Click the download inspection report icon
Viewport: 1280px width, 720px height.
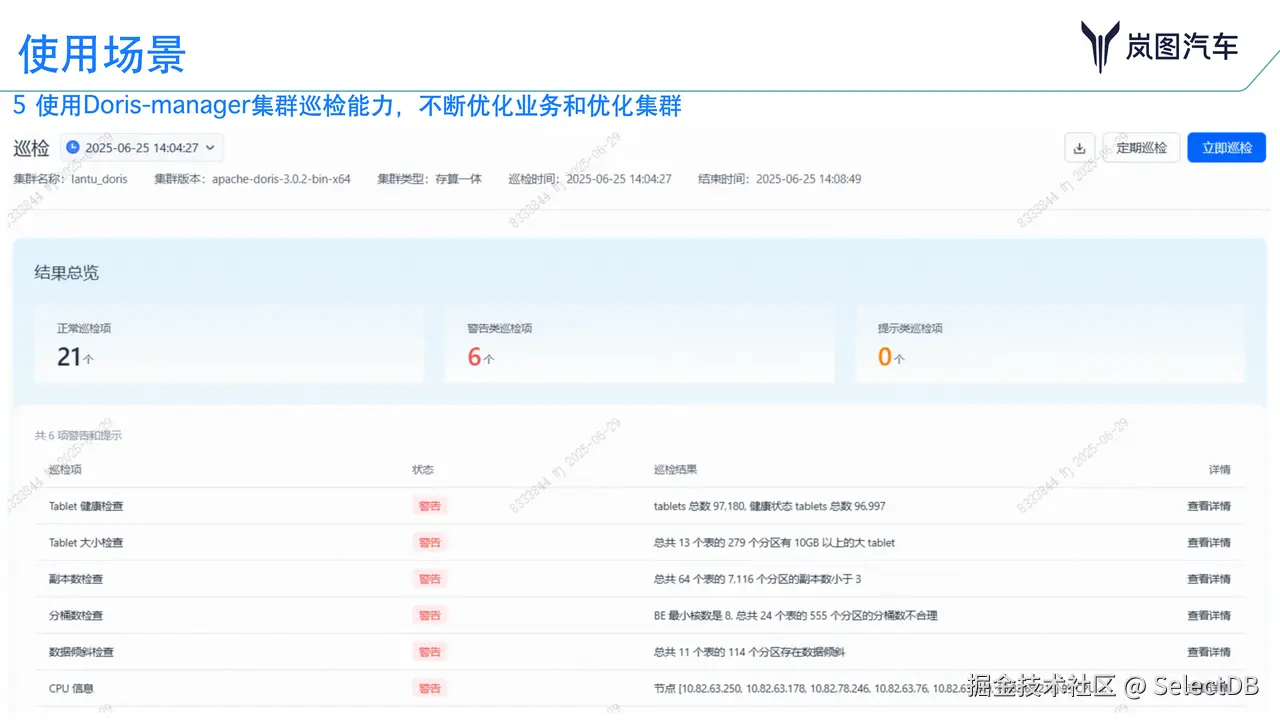coord(1079,147)
